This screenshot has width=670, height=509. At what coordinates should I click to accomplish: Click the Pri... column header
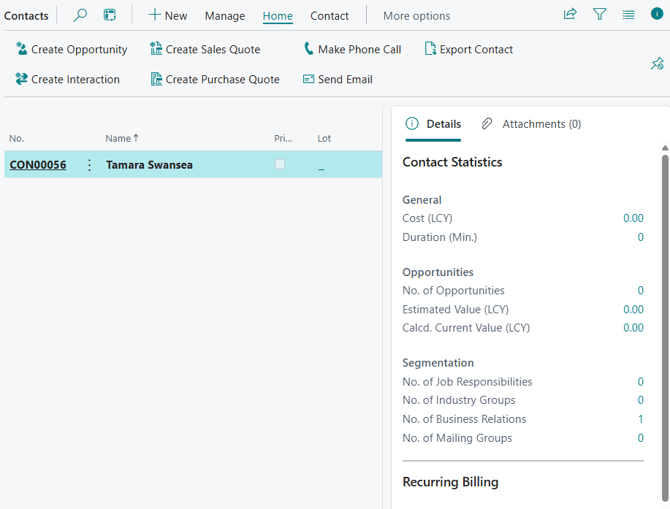click(x=283, y=138)
